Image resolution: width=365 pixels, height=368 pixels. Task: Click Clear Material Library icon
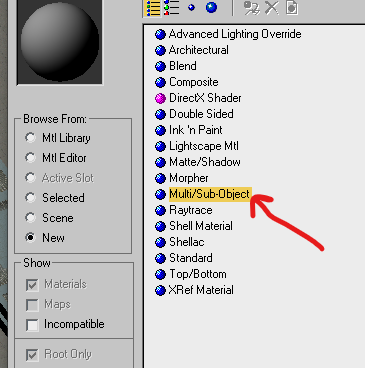pos(292,8)
